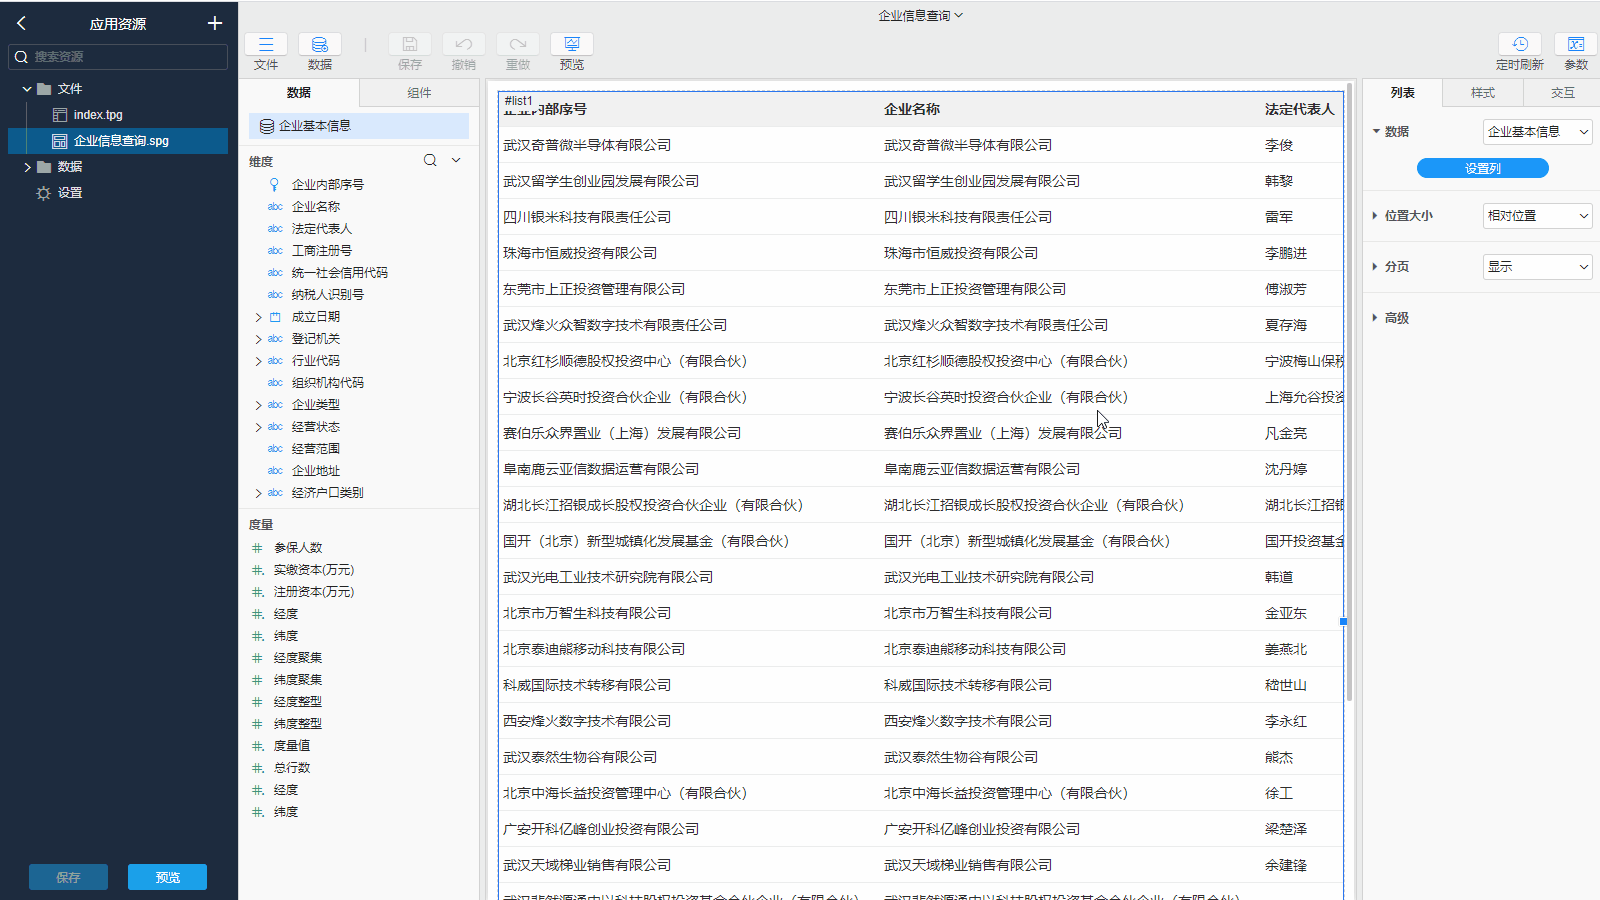
Task: Click the 搜索资源 search input field
Action: pos(125,57)
